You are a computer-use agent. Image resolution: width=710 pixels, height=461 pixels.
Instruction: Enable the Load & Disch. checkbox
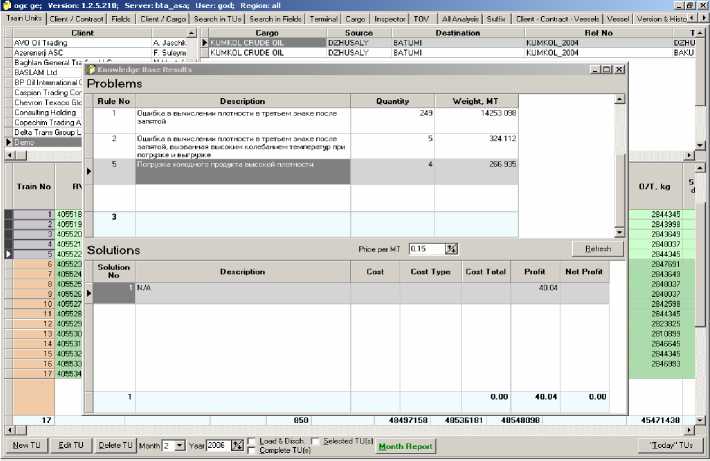[x=251, y=441]
